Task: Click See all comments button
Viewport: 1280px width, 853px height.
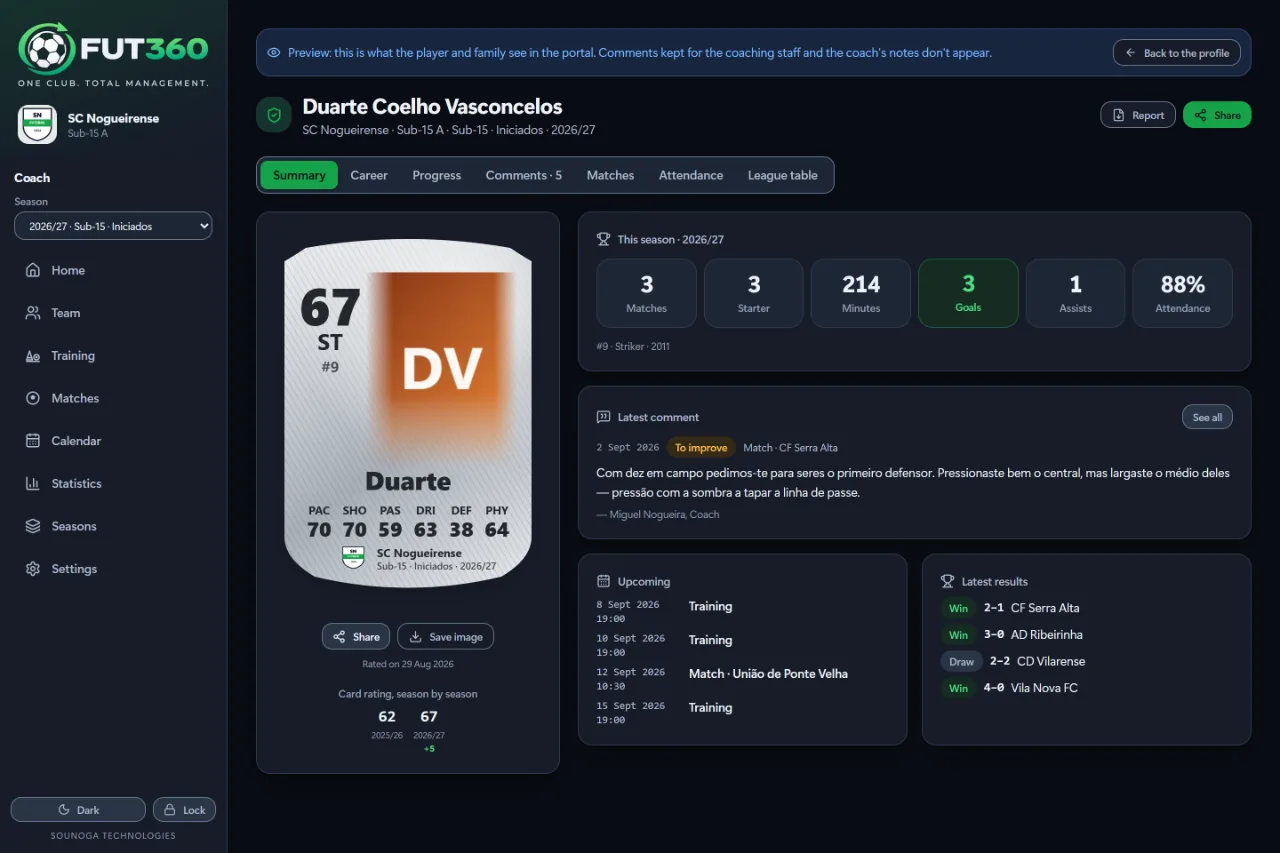Action: pos(1207,417)
